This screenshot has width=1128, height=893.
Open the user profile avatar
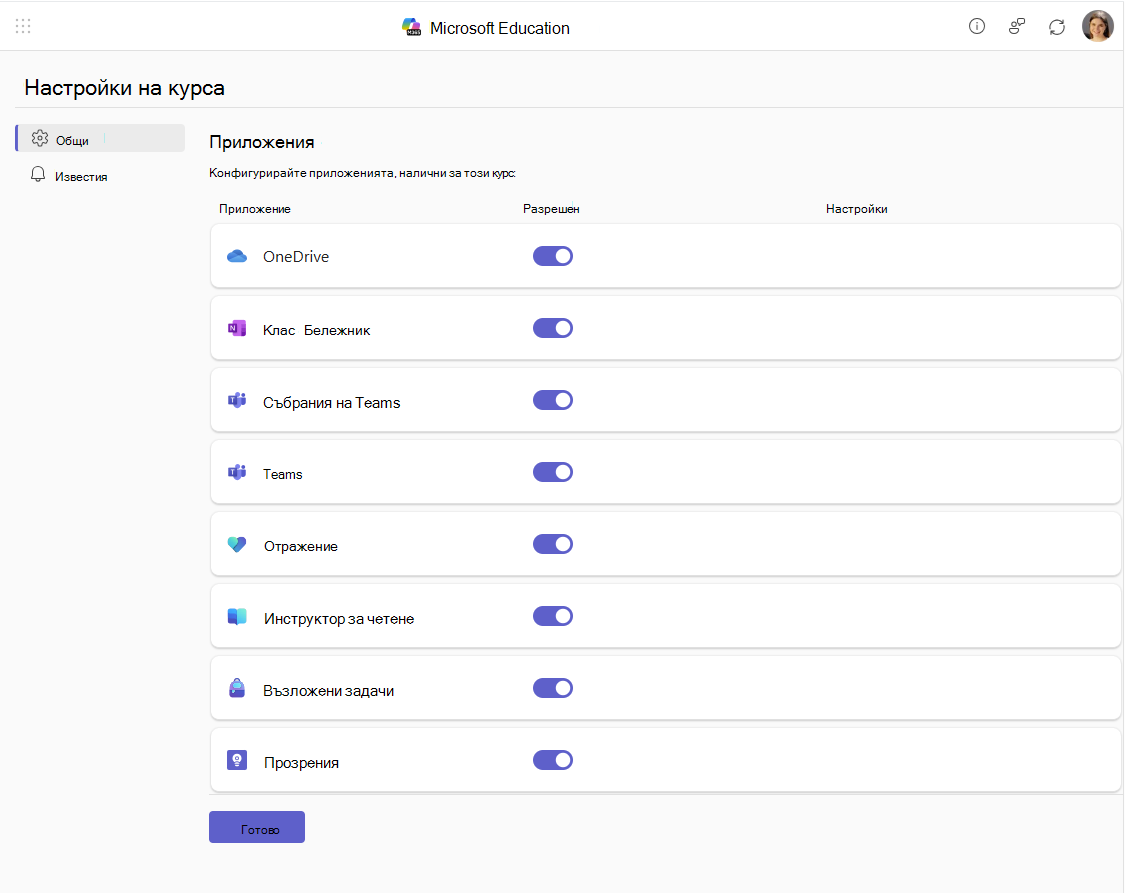tap(1097, 27)
